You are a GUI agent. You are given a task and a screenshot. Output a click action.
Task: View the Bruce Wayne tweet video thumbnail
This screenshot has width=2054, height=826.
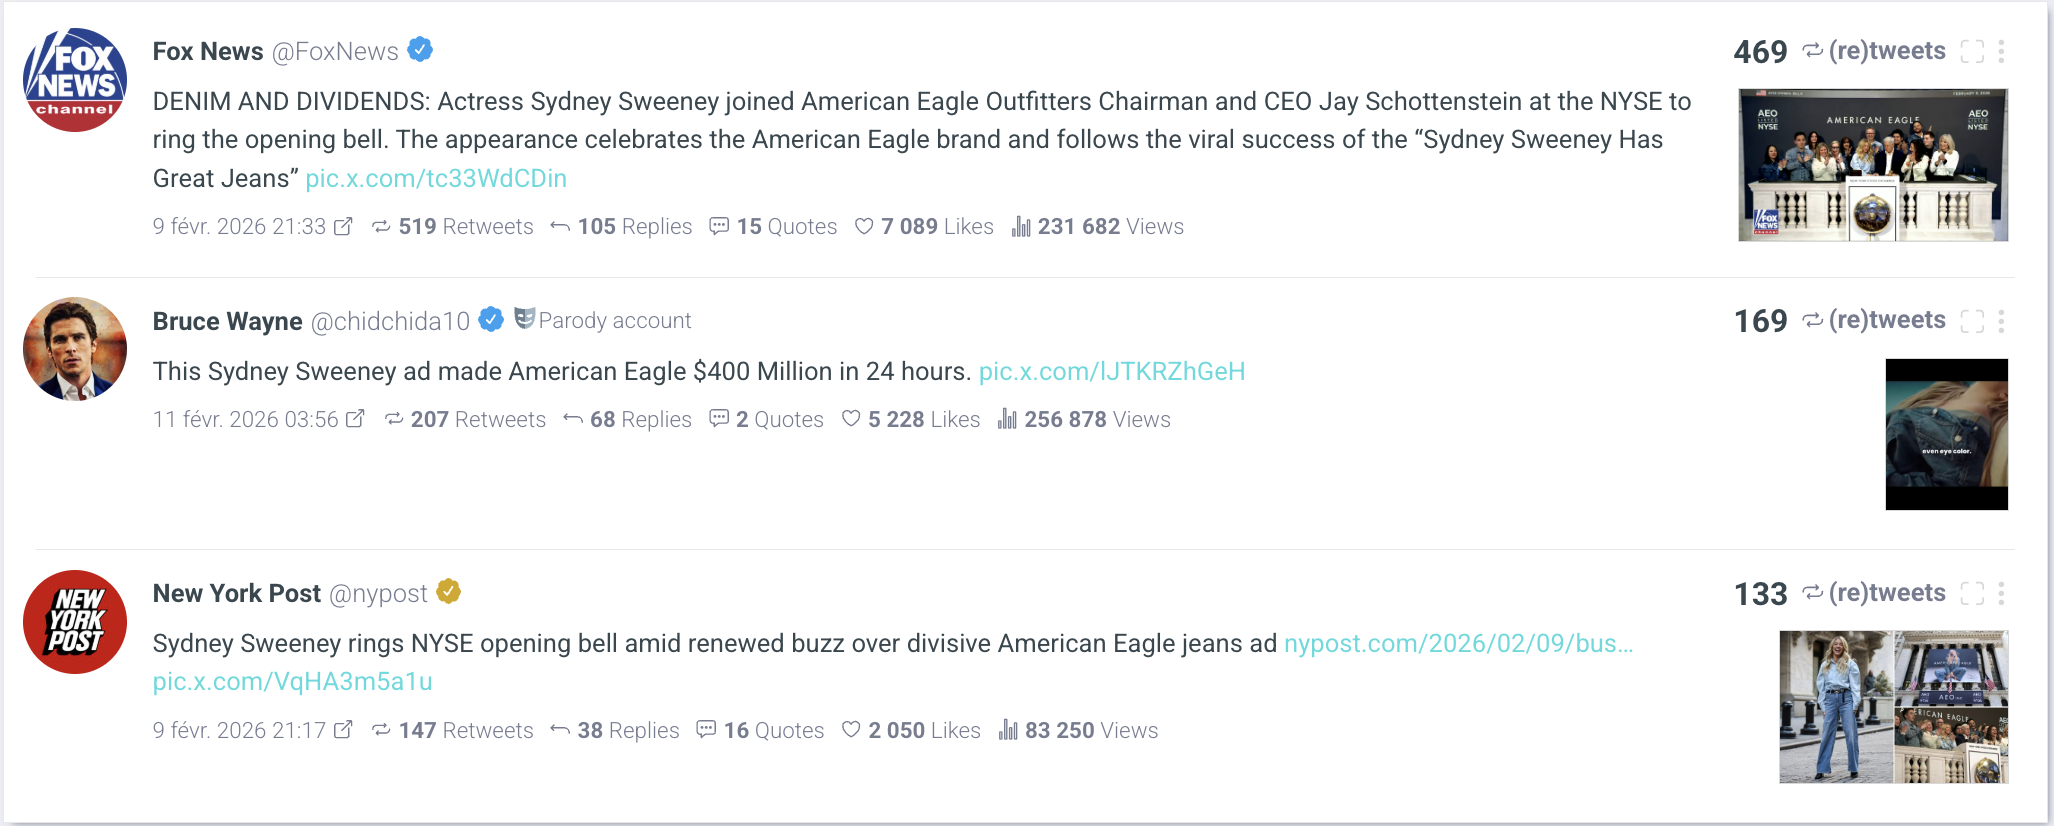[x=1946, y=434]
